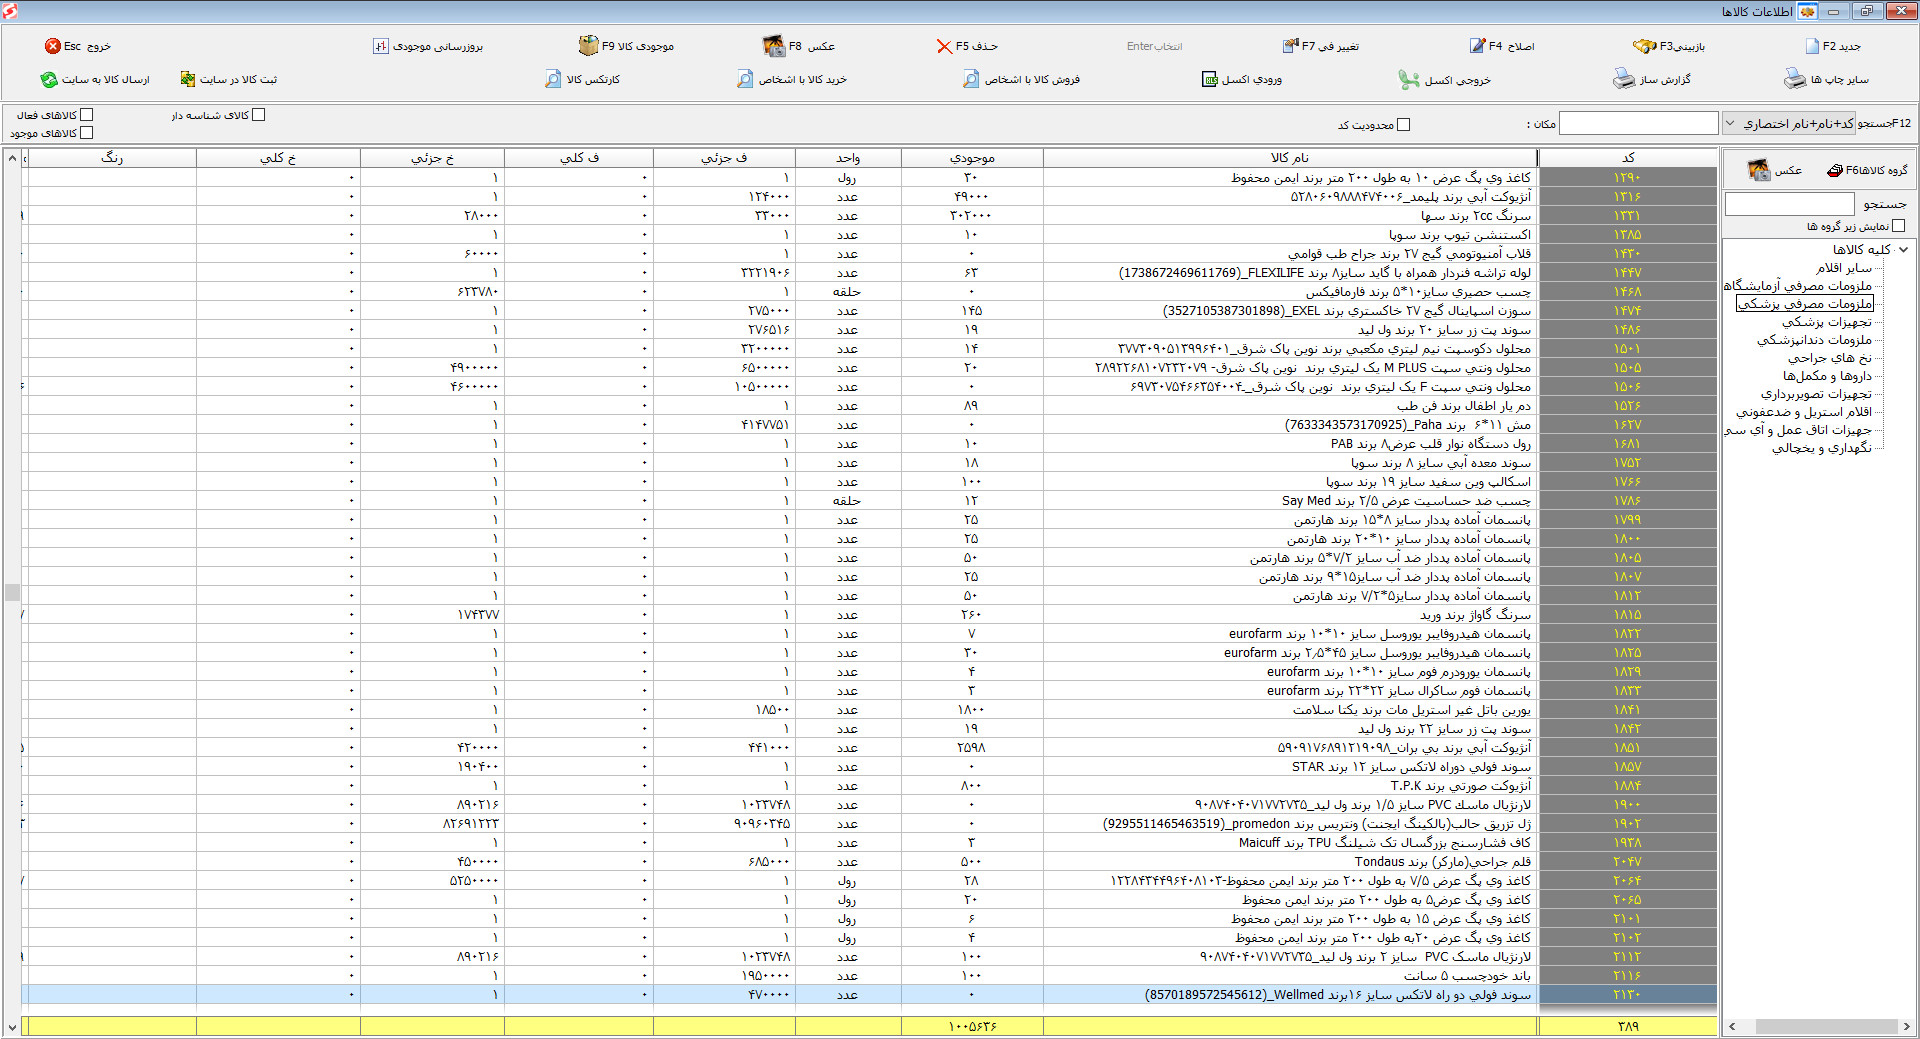This screenshot has width=1920, height=1039.
Task: Click the table's vertical scrollbar thumb
Action: (12, 592)
